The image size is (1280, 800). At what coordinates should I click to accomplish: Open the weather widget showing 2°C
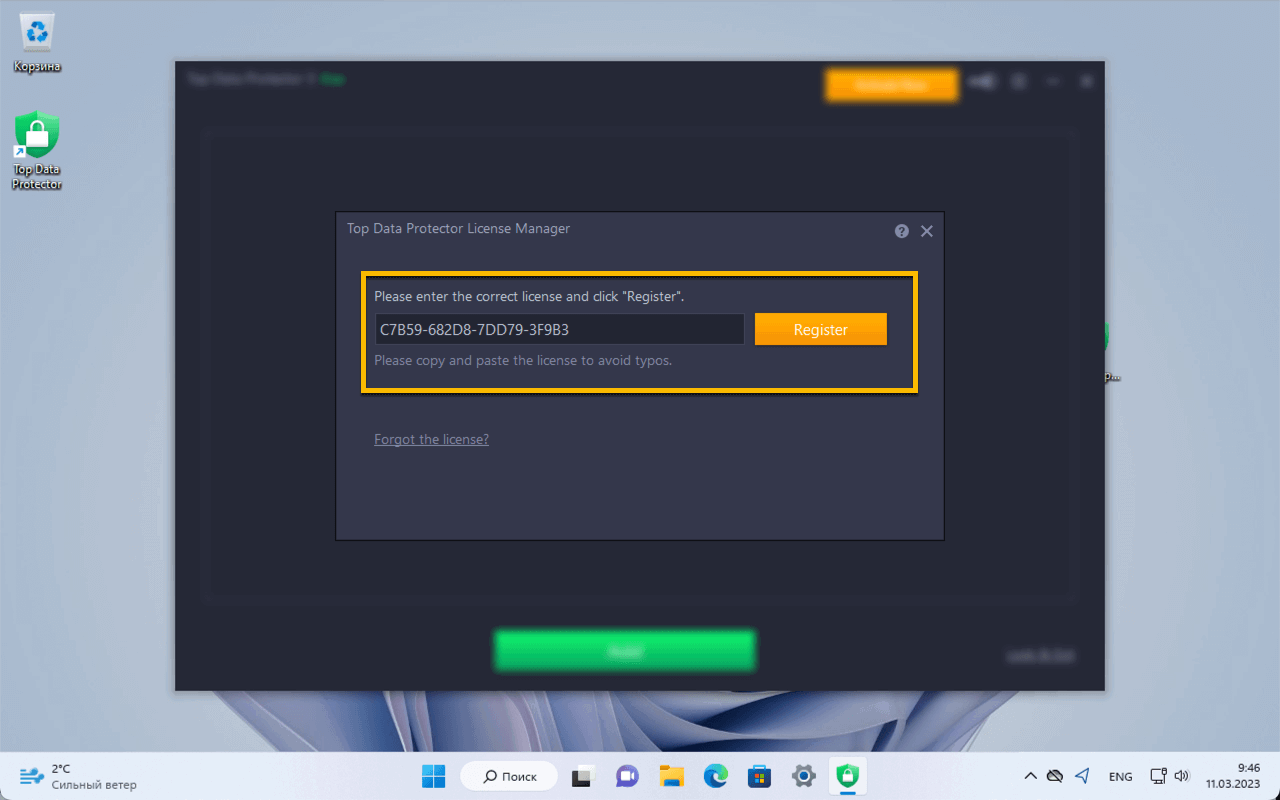(x=78, y=776)
